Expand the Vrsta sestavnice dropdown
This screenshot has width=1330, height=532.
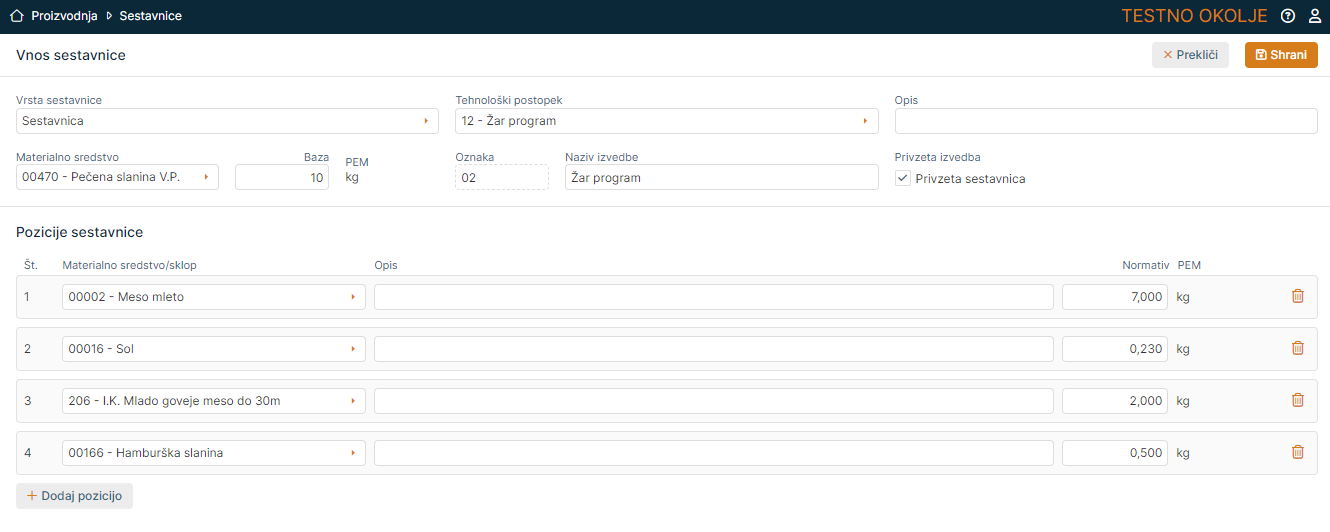[x=227, y=121]
